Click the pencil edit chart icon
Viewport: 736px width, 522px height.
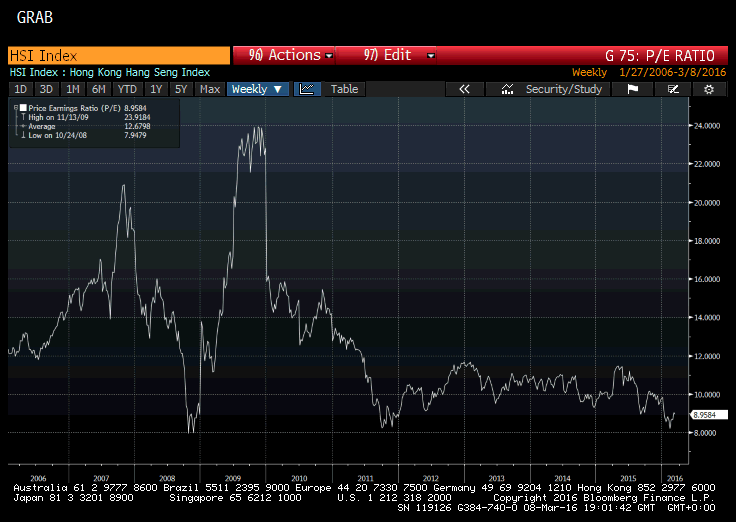click(x=673, y=89)
